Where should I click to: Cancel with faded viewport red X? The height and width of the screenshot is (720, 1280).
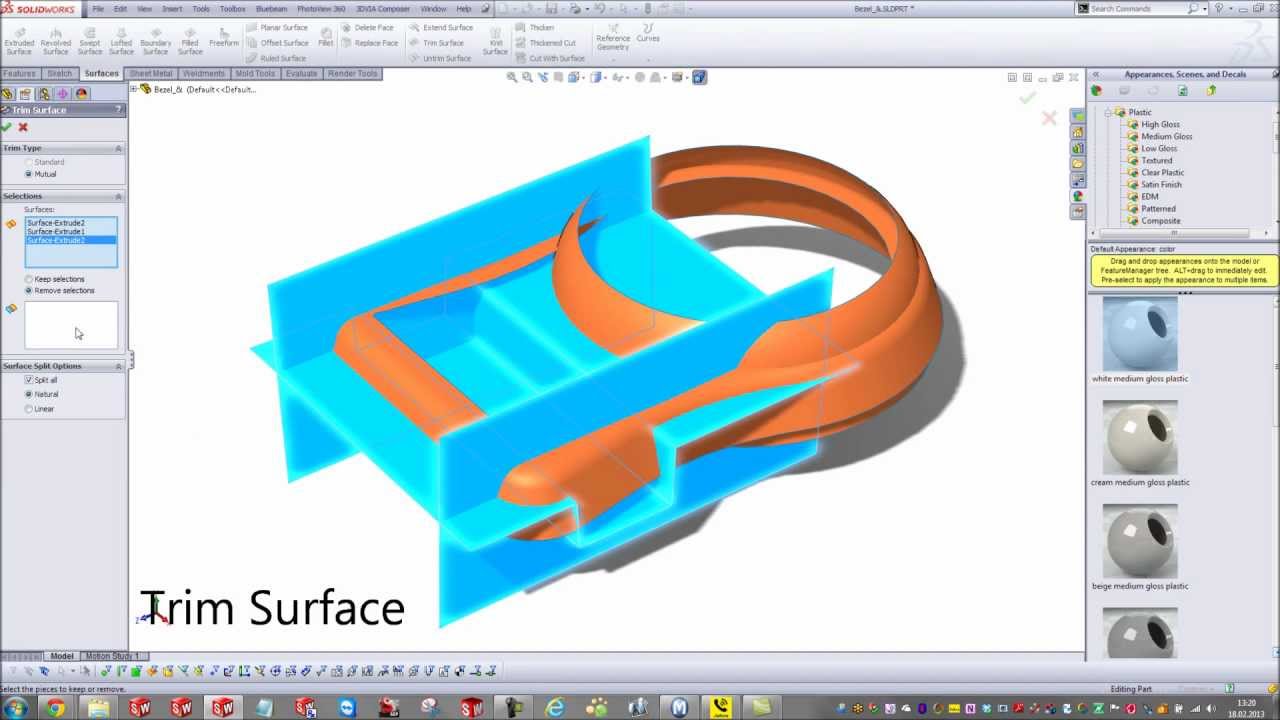(1049, 118)
